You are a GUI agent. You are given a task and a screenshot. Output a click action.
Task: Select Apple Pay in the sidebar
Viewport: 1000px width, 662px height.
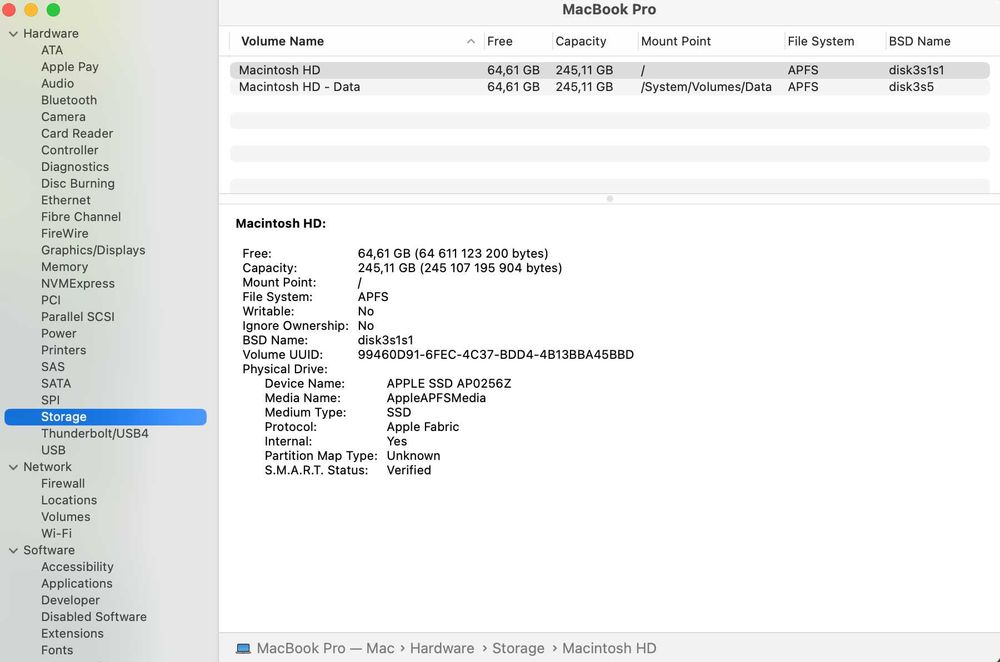click(70, 67)
